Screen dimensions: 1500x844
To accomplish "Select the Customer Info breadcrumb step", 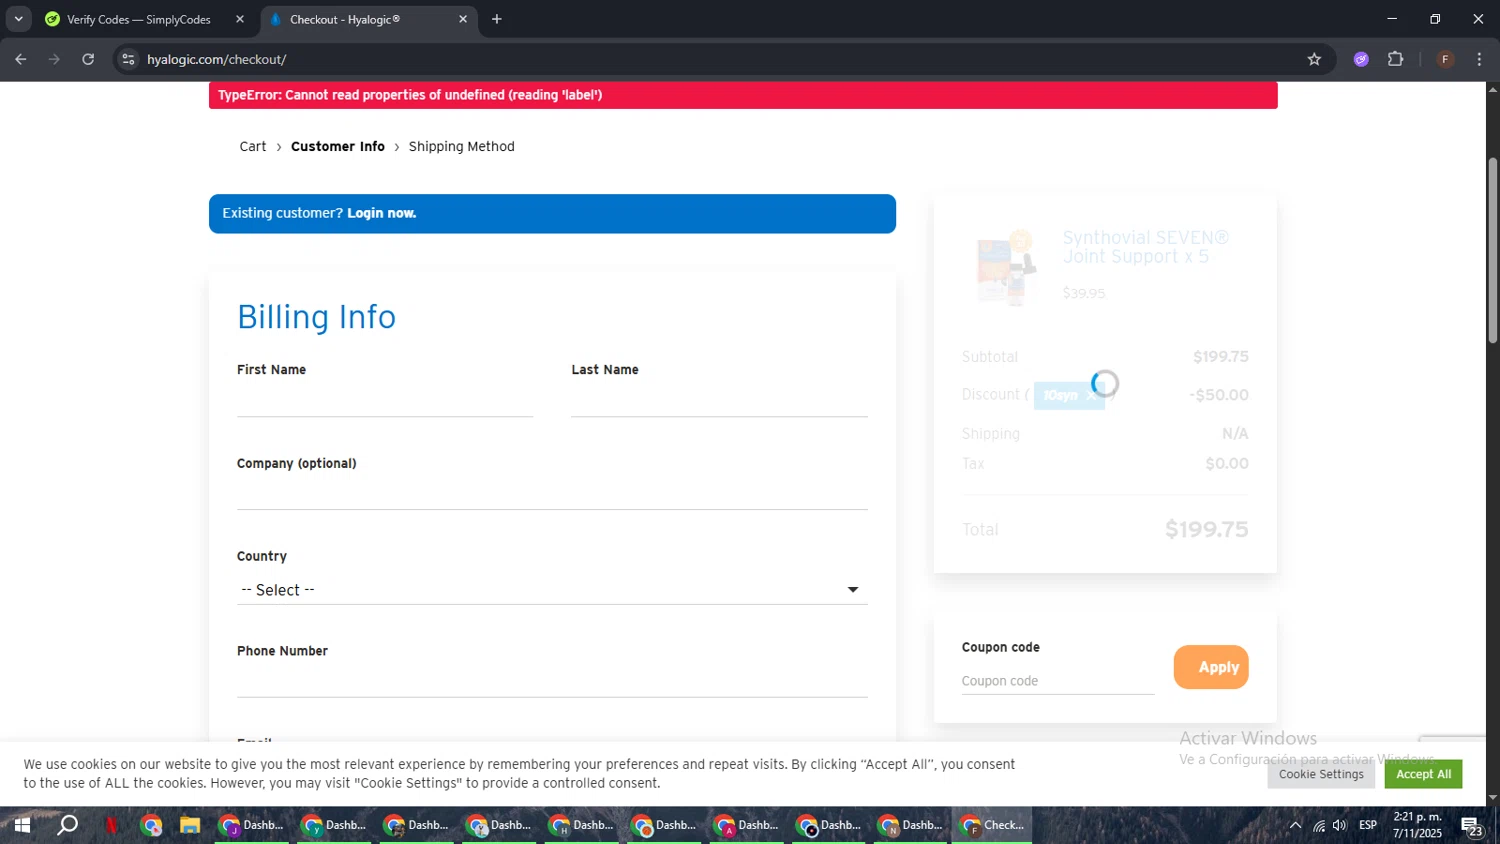I will click(338, 146).
